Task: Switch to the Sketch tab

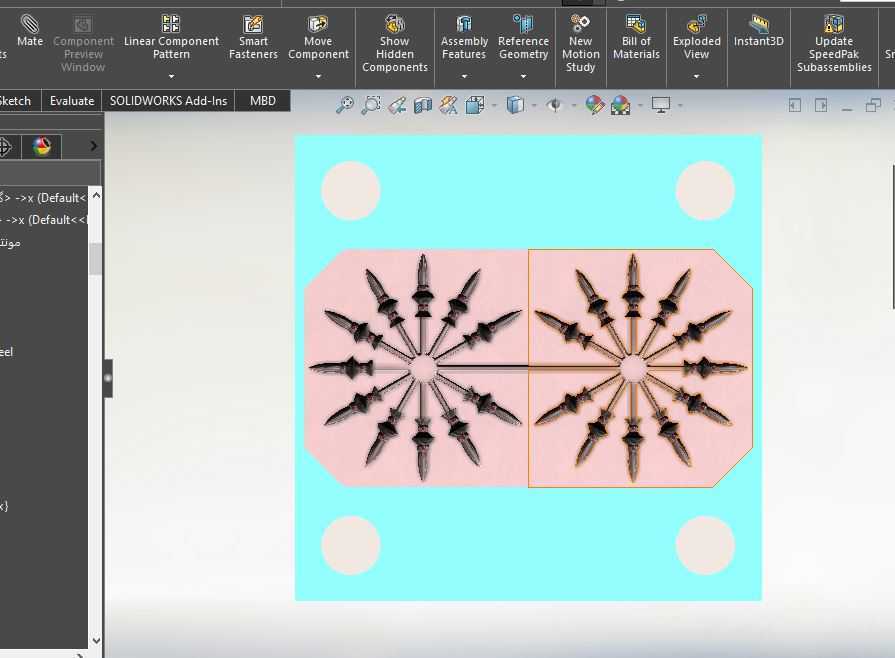Action: click(x=16, y=101)
